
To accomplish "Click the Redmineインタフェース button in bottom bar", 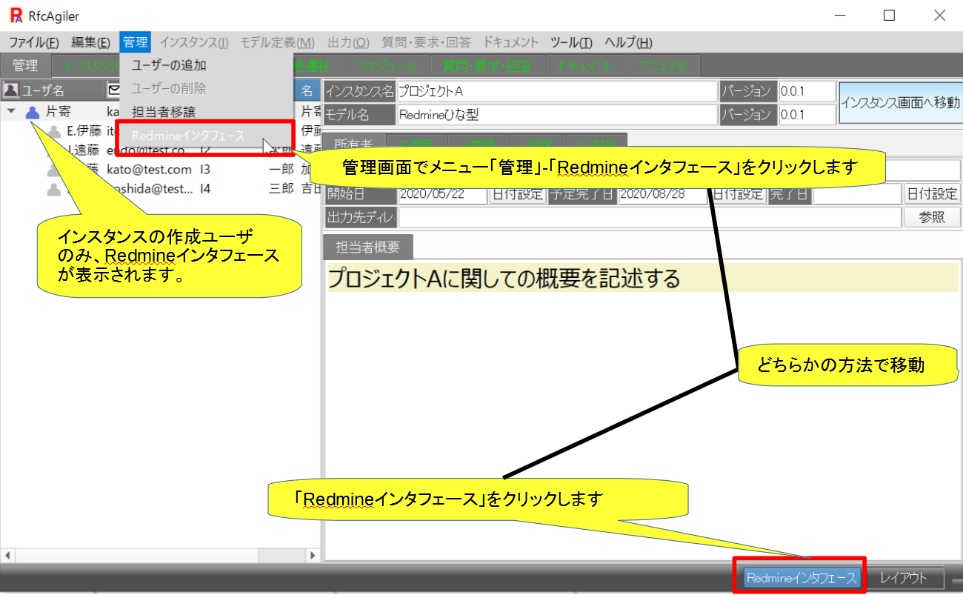I will tap(800, 578).
